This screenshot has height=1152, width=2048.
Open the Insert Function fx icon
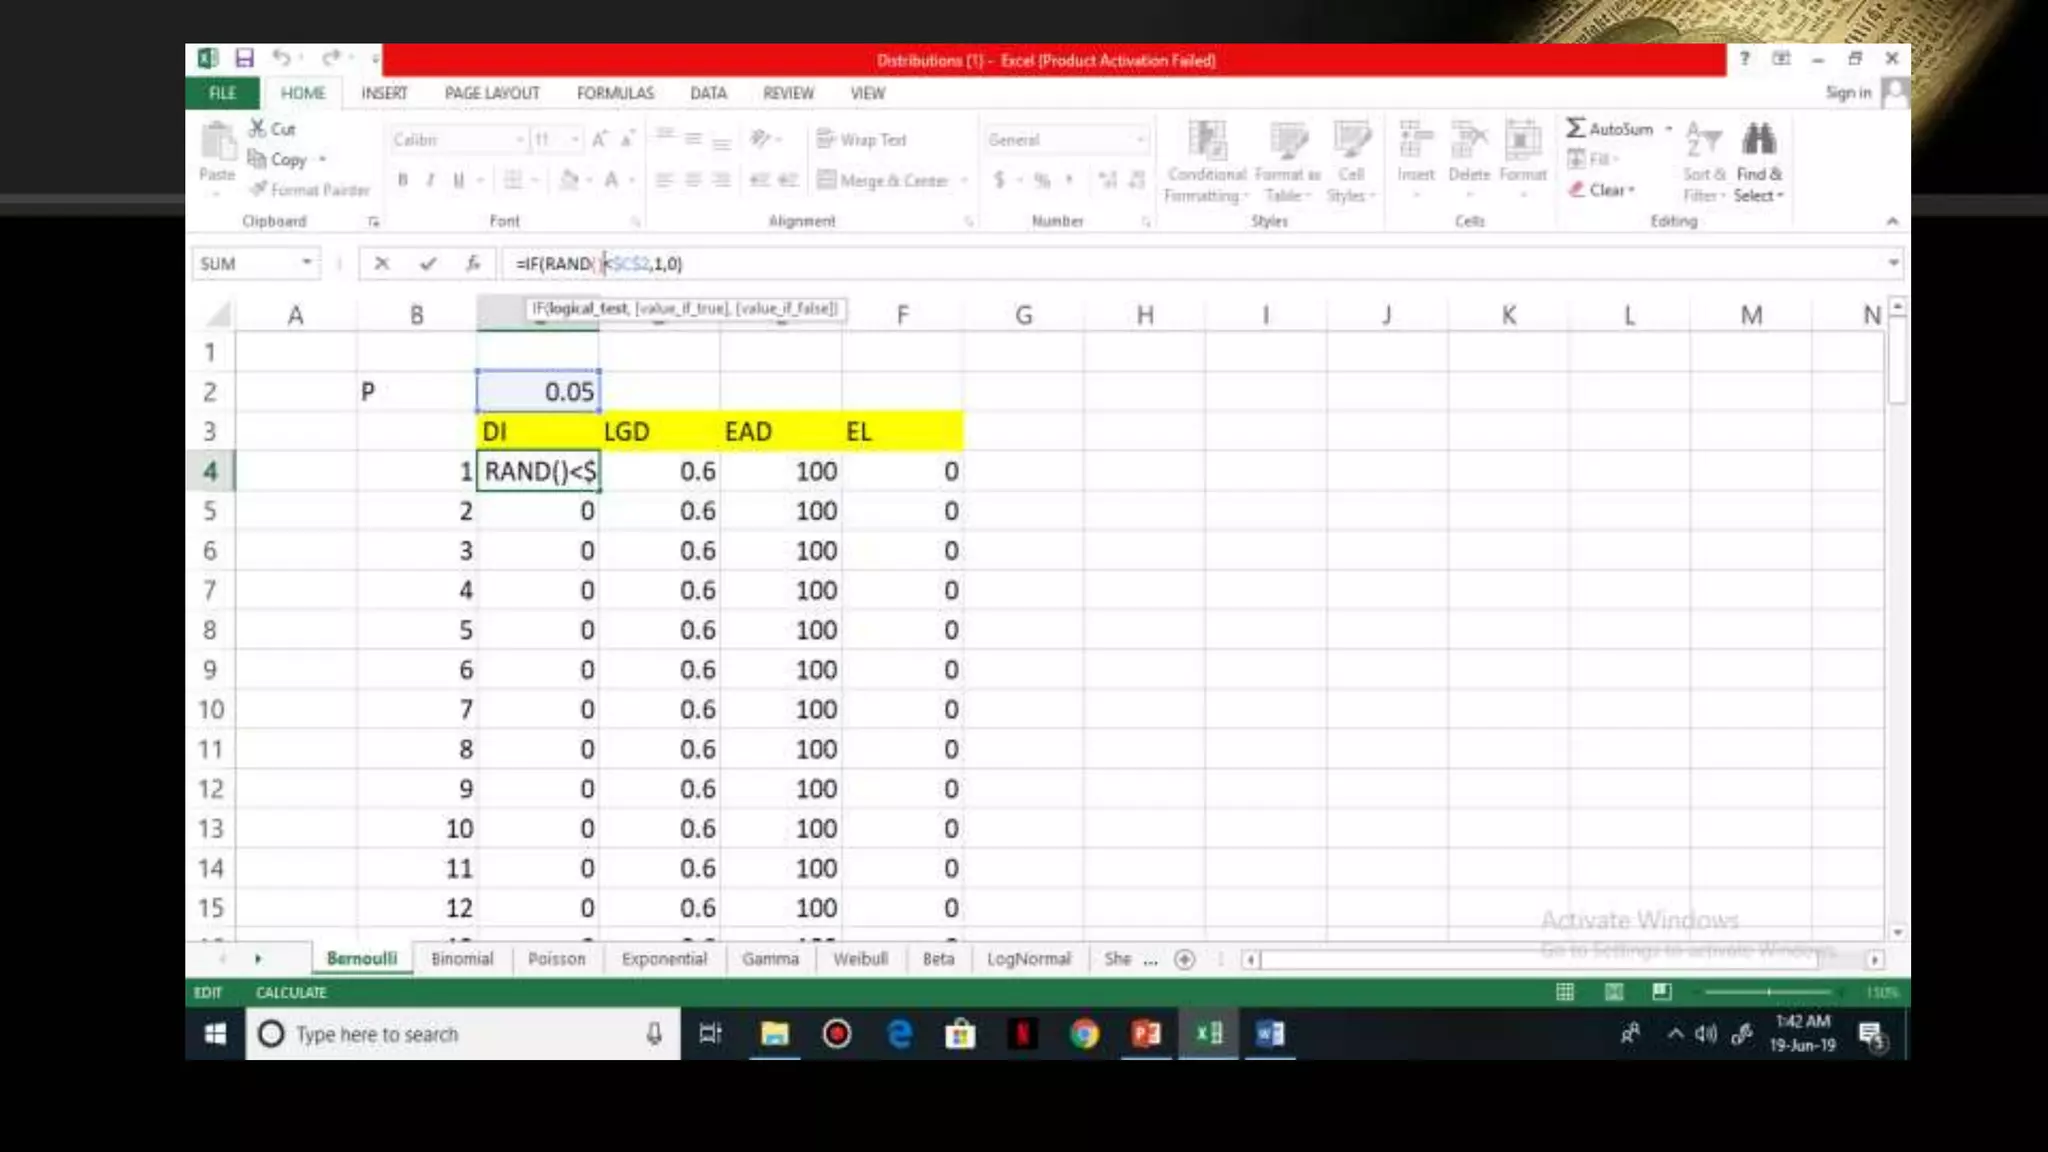(x=473, y=264)
